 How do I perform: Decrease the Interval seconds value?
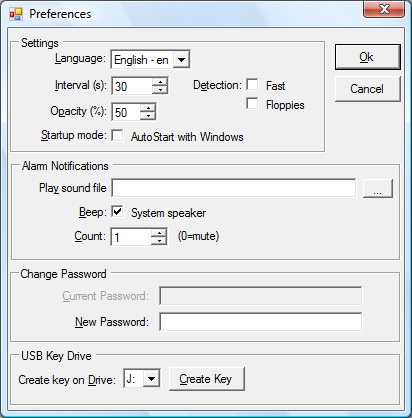[x=160, y=90]
